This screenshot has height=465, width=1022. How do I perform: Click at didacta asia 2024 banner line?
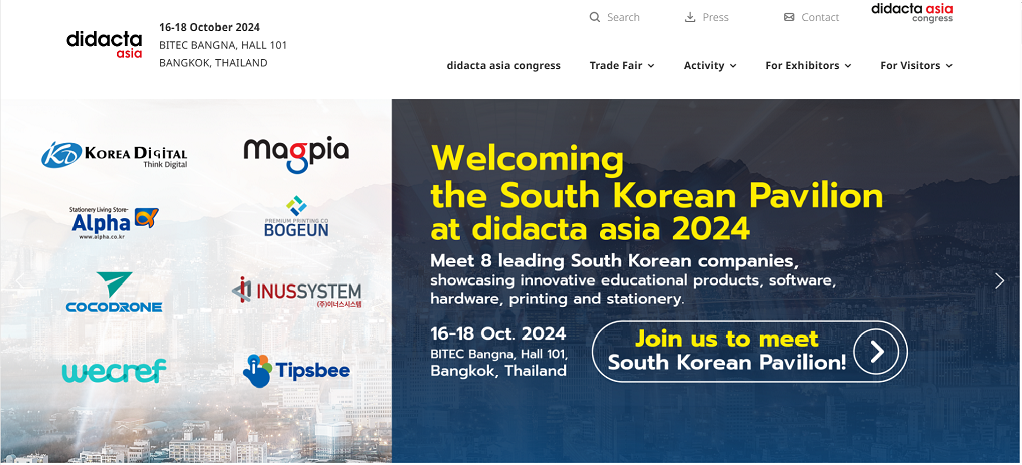(x=591, y=229)
